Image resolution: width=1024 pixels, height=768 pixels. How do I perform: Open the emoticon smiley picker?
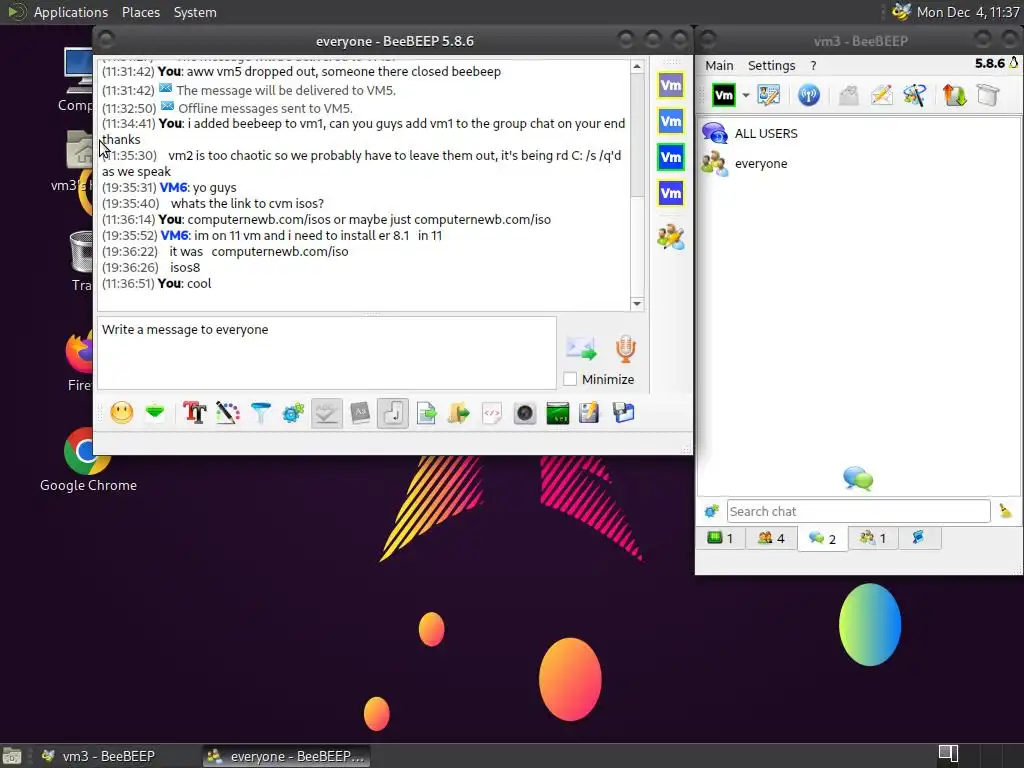tap(121, 413)
